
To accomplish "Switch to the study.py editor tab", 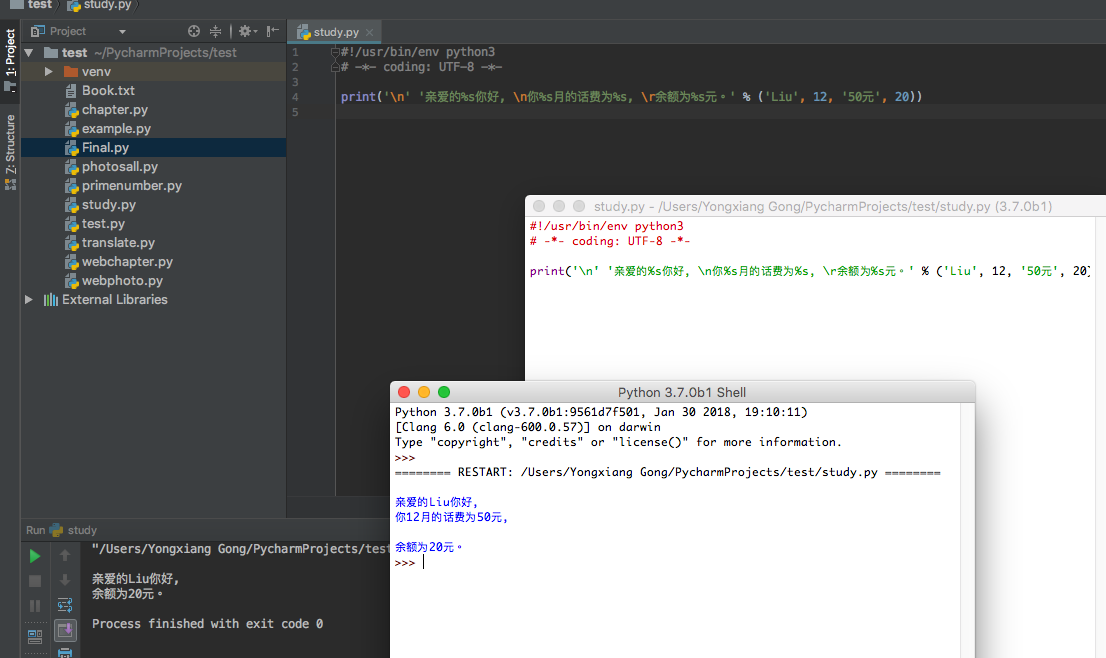I will [336, 32].
